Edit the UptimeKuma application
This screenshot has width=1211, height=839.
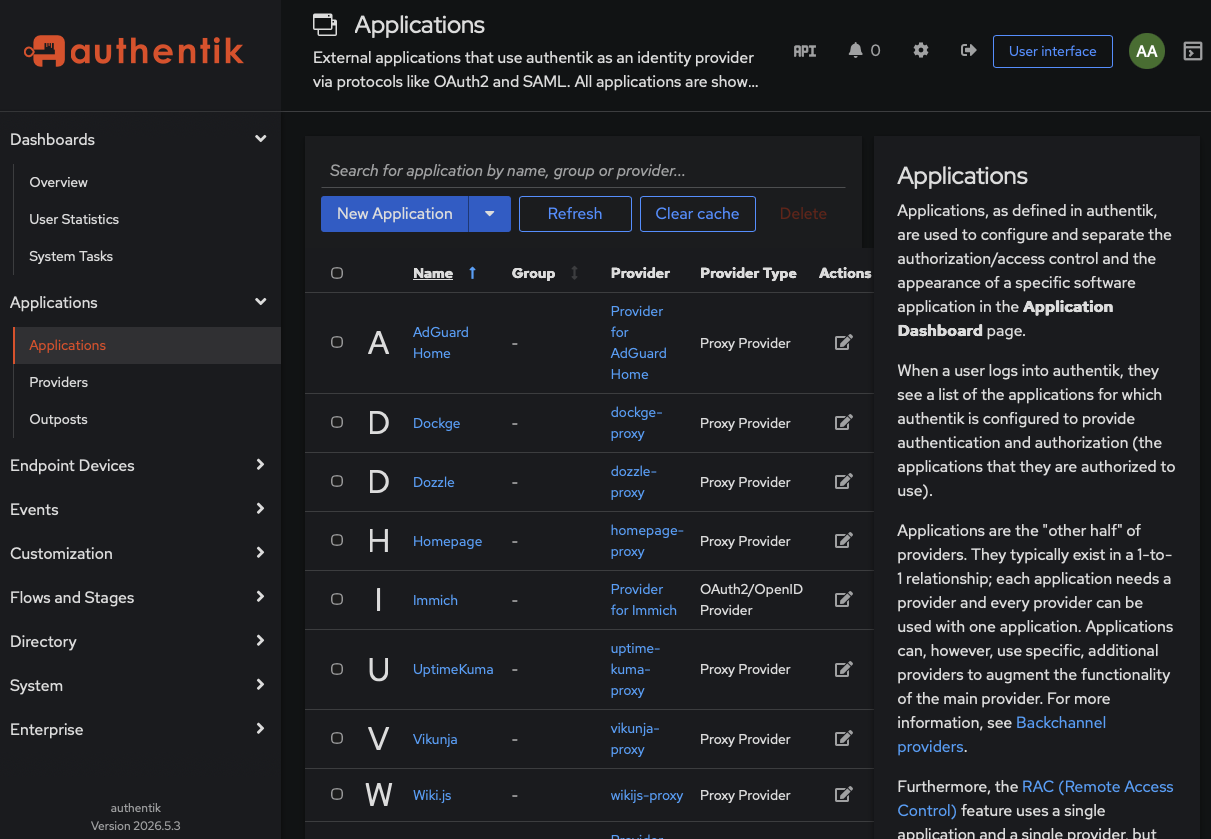844,669
